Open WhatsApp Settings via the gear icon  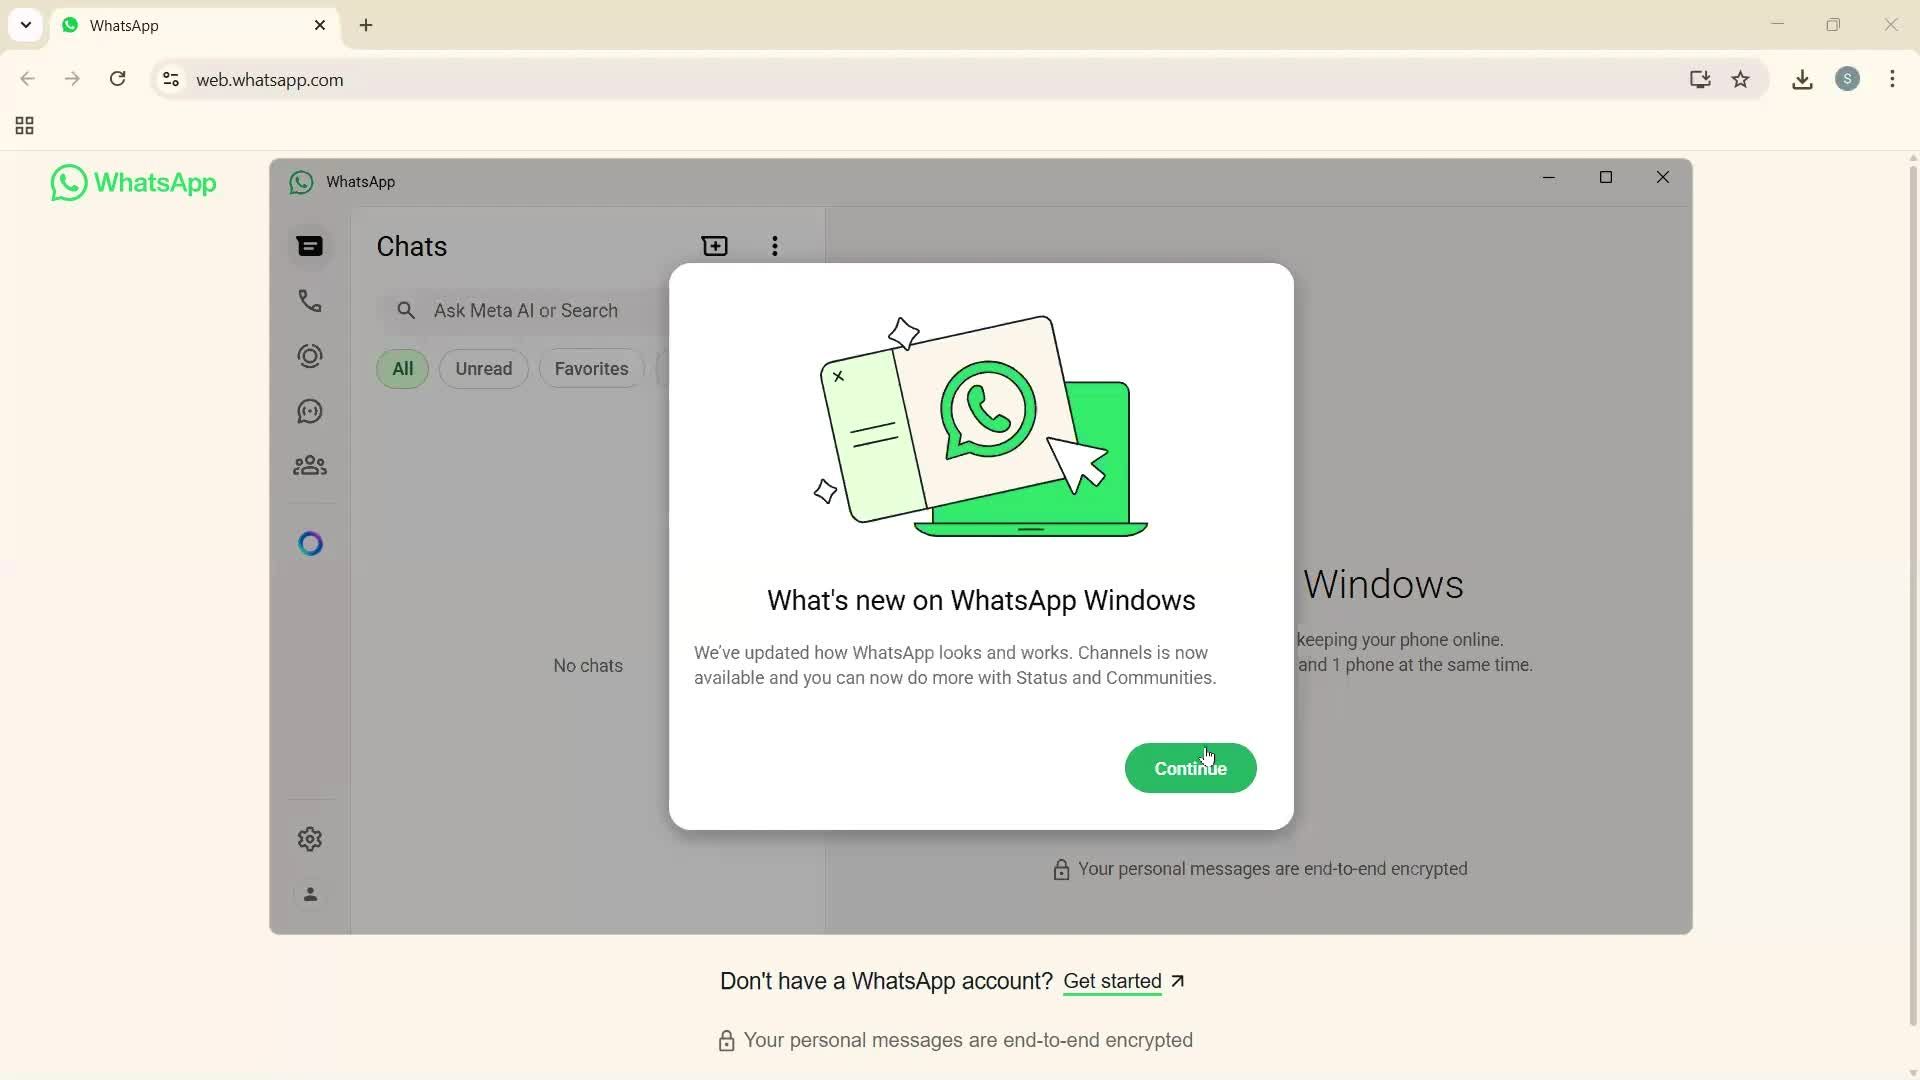pyautogui.click(x=310, y=839)
